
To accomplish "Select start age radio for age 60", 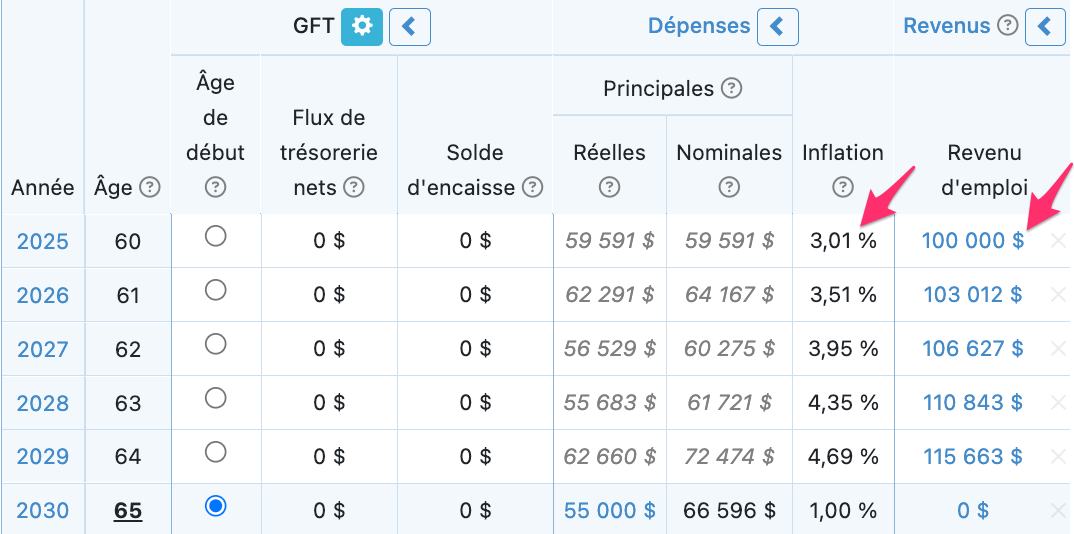I will coord(215,237).
